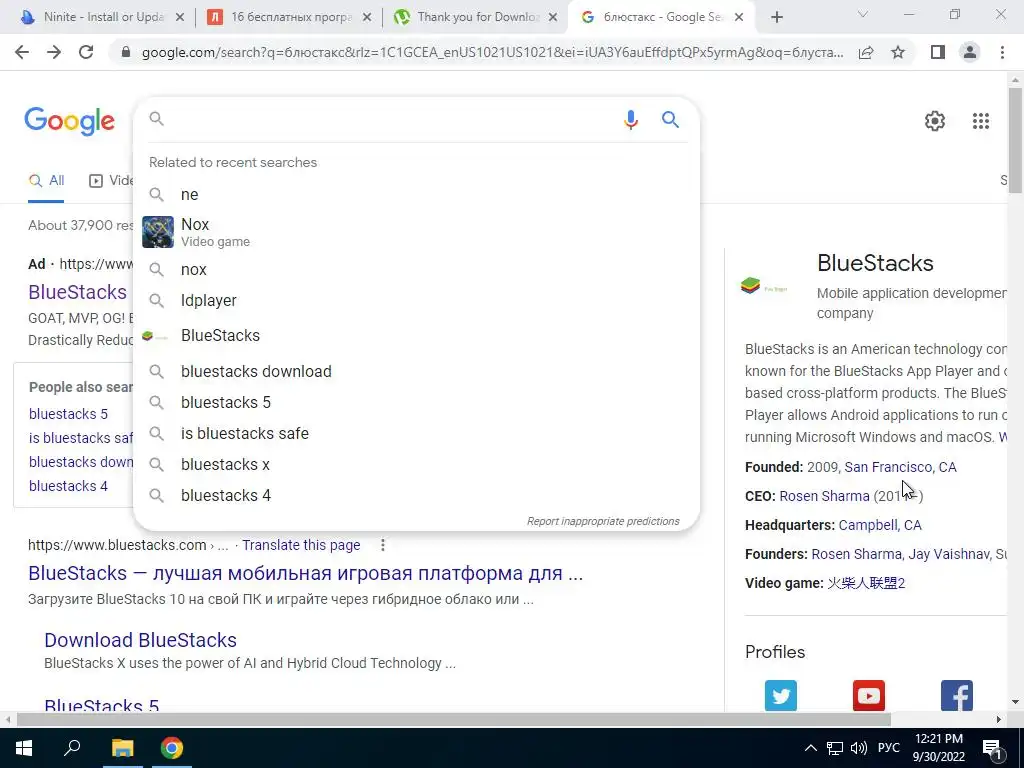Screen dimensions: 1024x768
Task: Click the Chrome back arrow
Action: point(22,52)
